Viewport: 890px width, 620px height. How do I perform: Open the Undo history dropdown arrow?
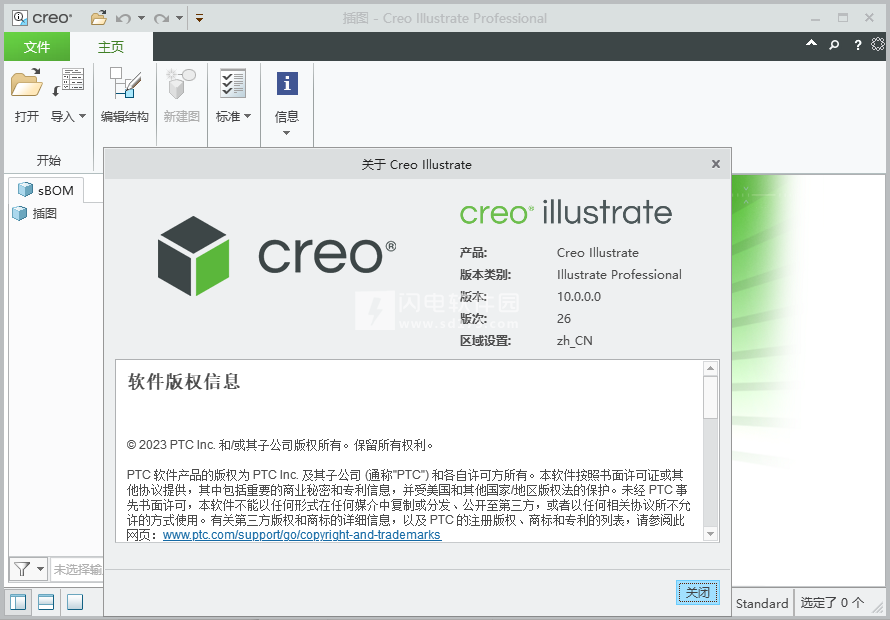point(141,18)
